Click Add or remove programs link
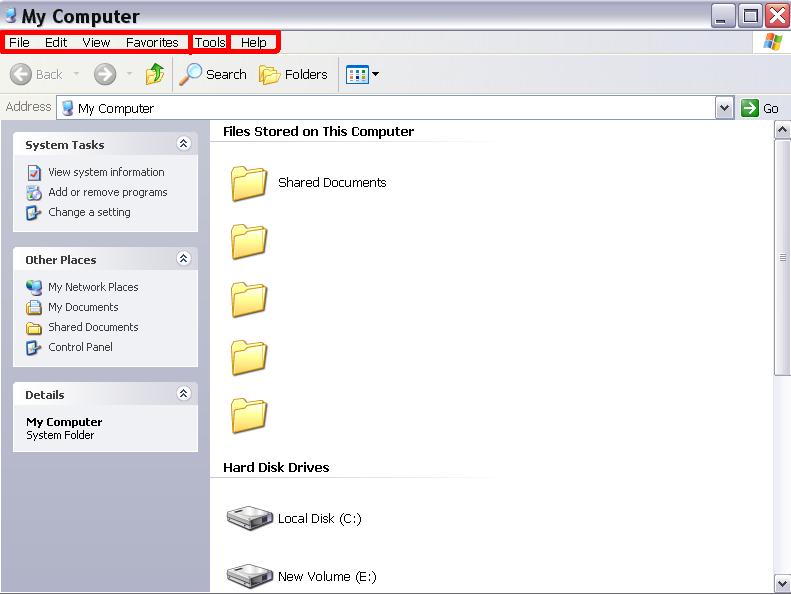 tap(107, 192)
